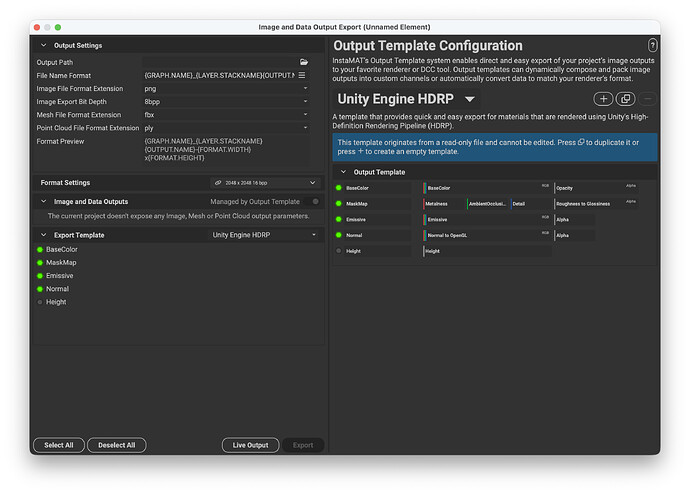Screen dimensions: 690x494
Task: Open the Output Path folder browser
Action: pos(304,62)
